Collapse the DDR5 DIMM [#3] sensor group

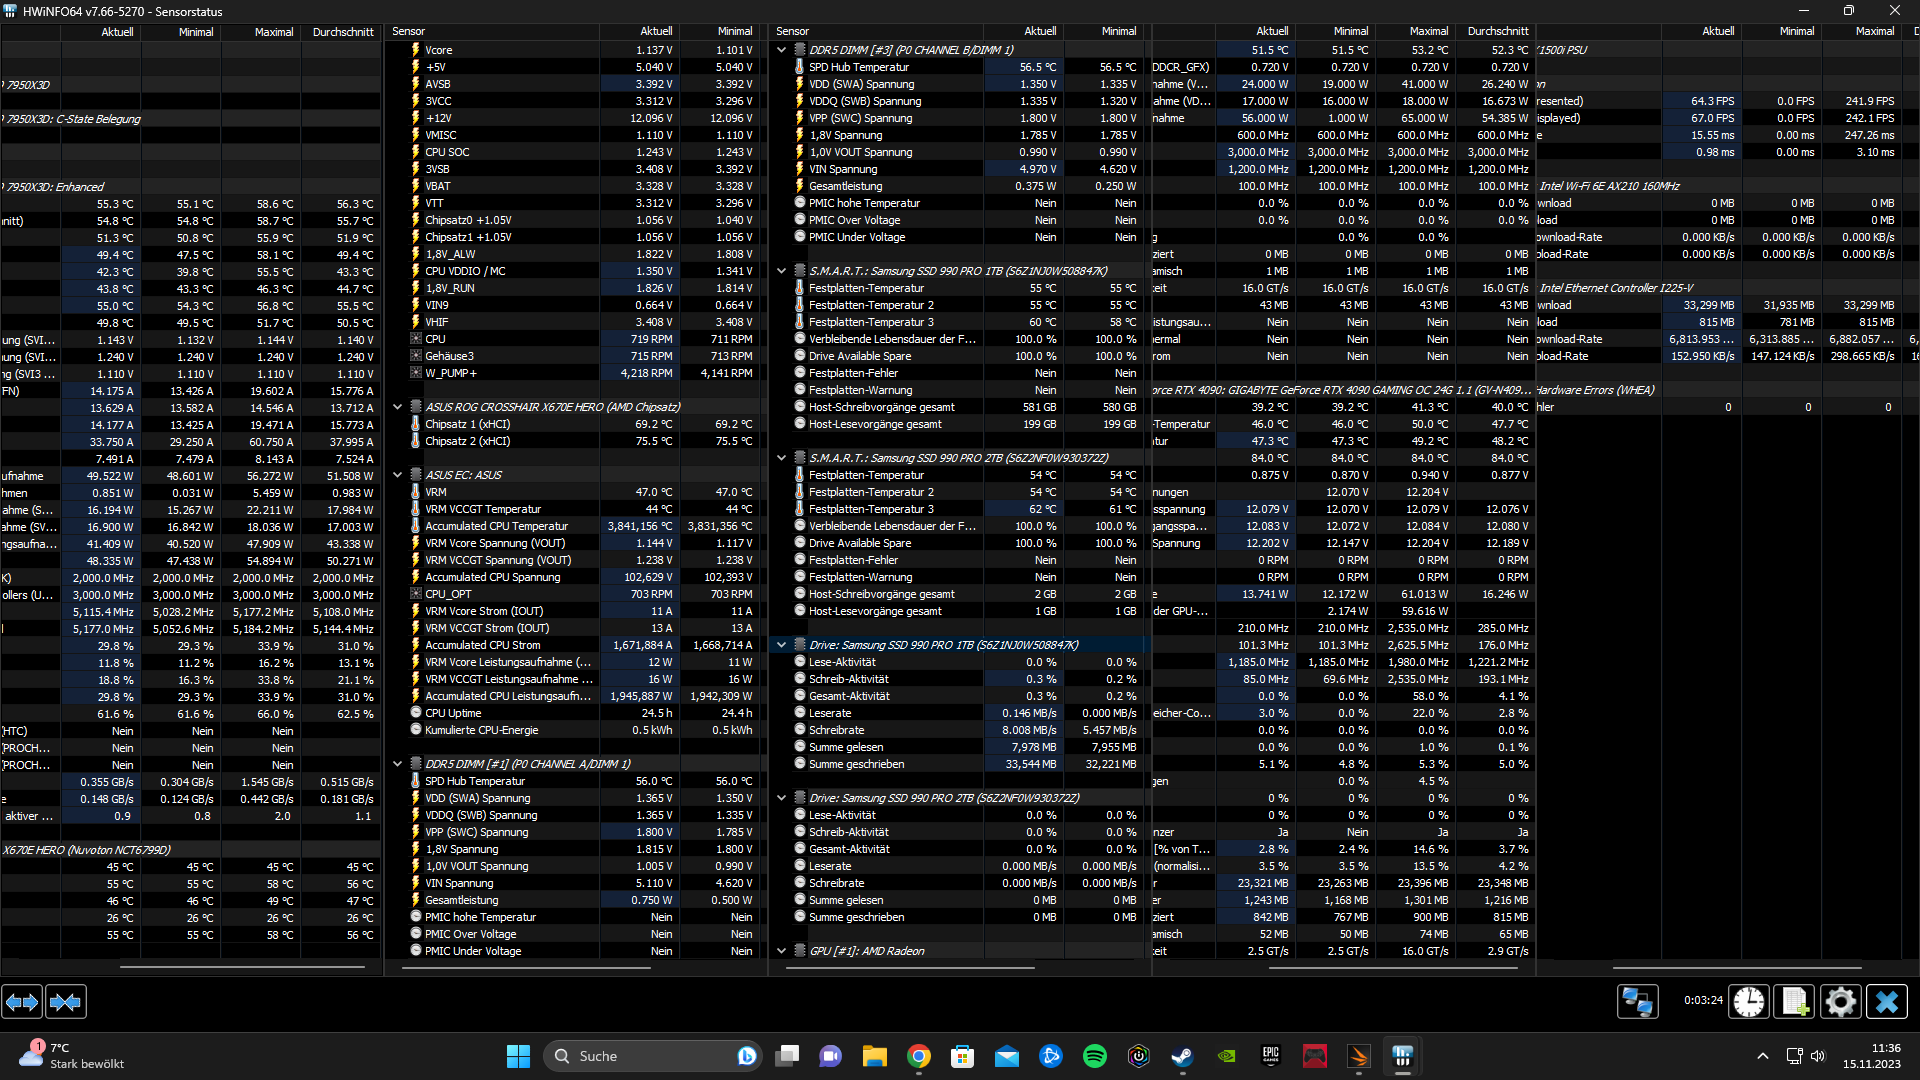(782, 49)
